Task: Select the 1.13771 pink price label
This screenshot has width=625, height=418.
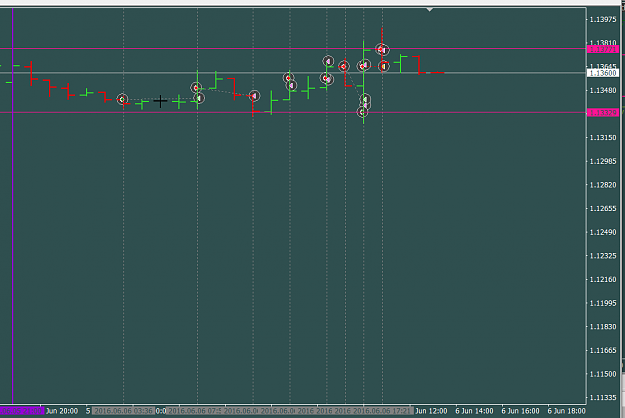Action: 603,49
